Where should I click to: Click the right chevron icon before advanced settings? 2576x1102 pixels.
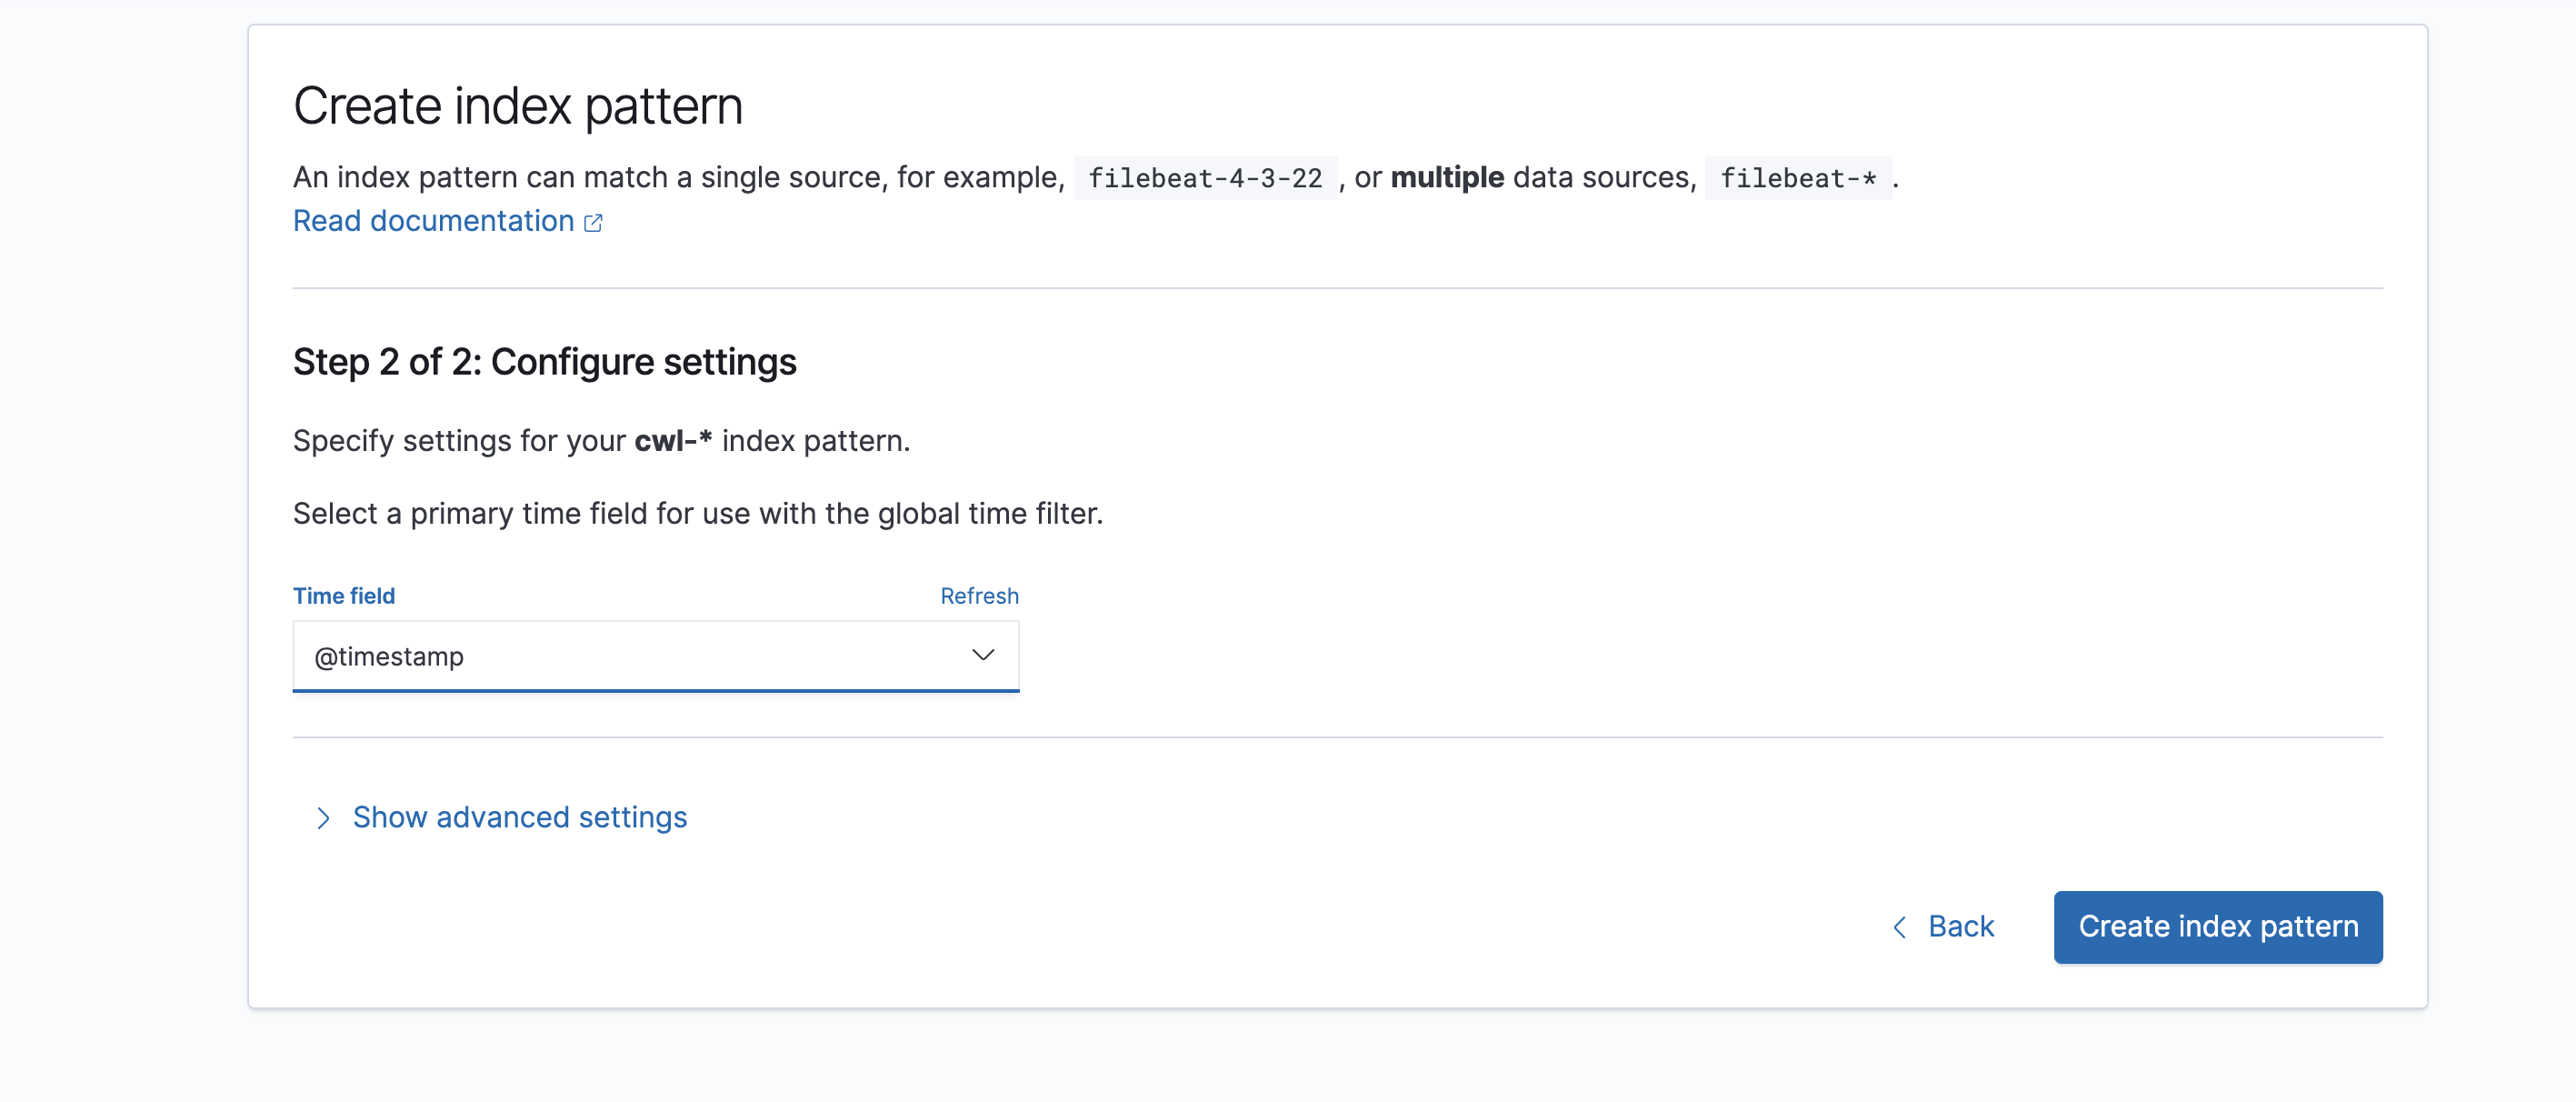322,818
